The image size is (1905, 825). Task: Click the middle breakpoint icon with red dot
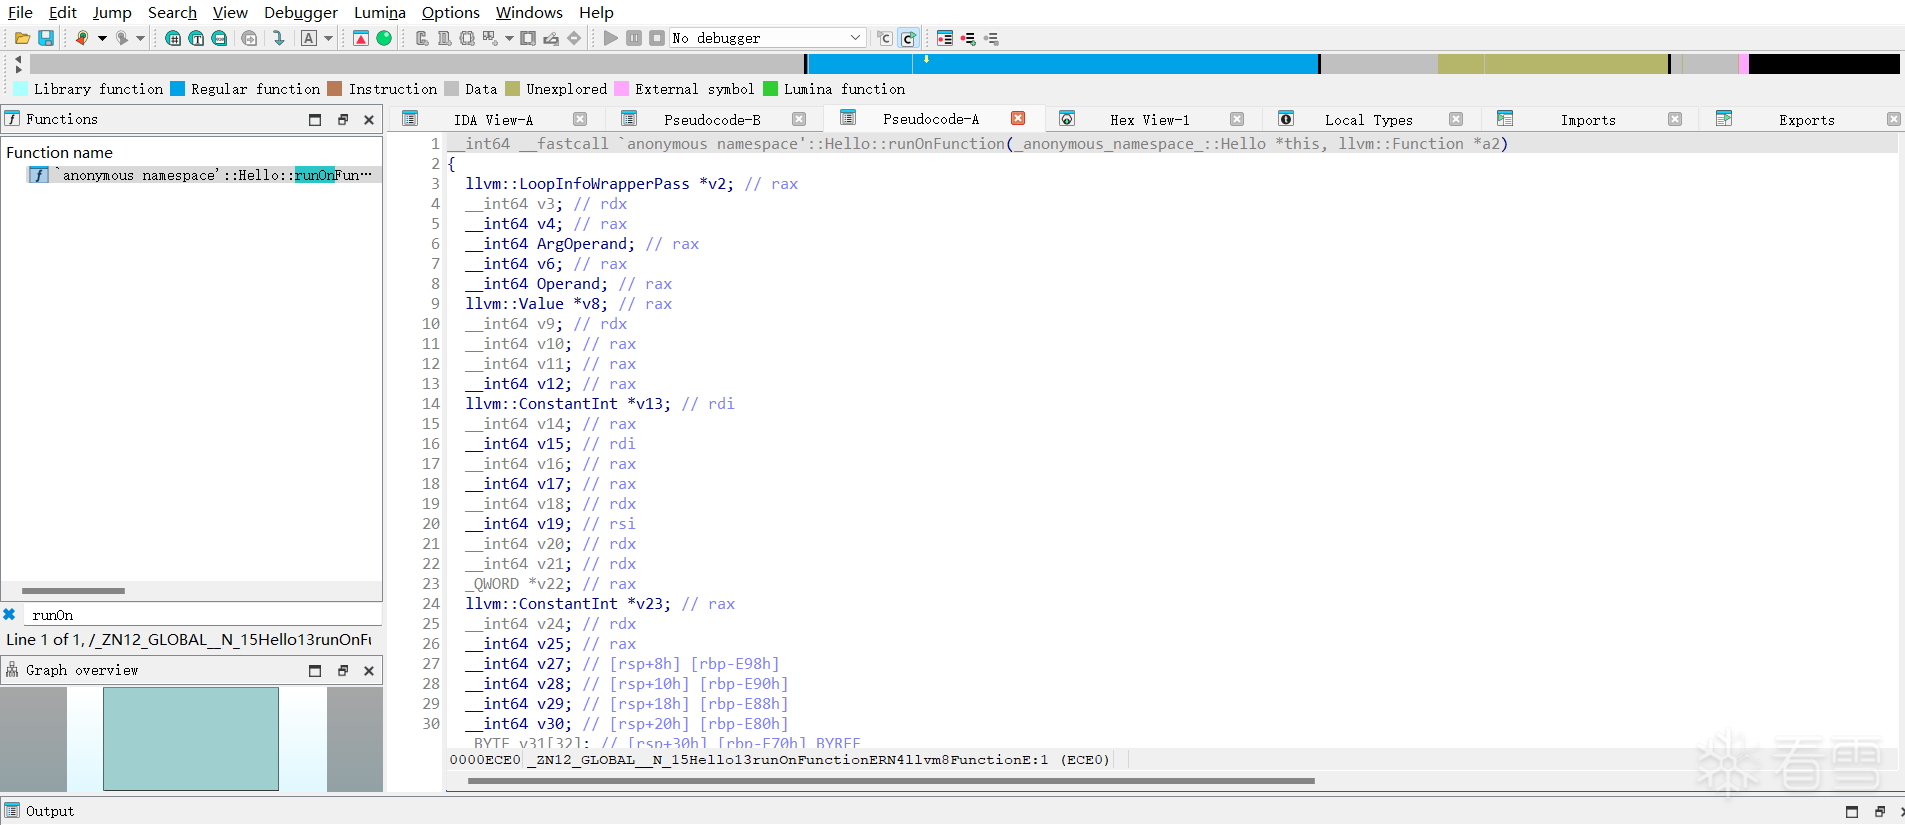tap(968, 38)
